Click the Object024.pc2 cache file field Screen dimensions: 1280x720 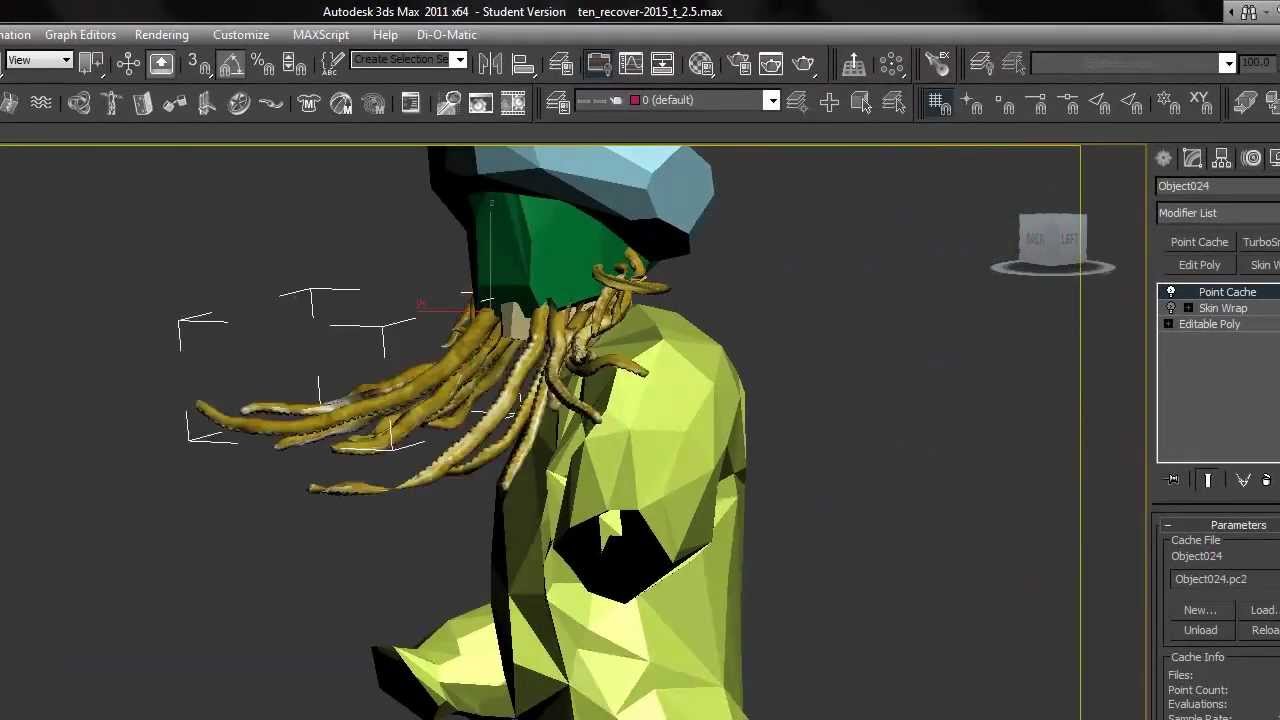point(1225,579)
